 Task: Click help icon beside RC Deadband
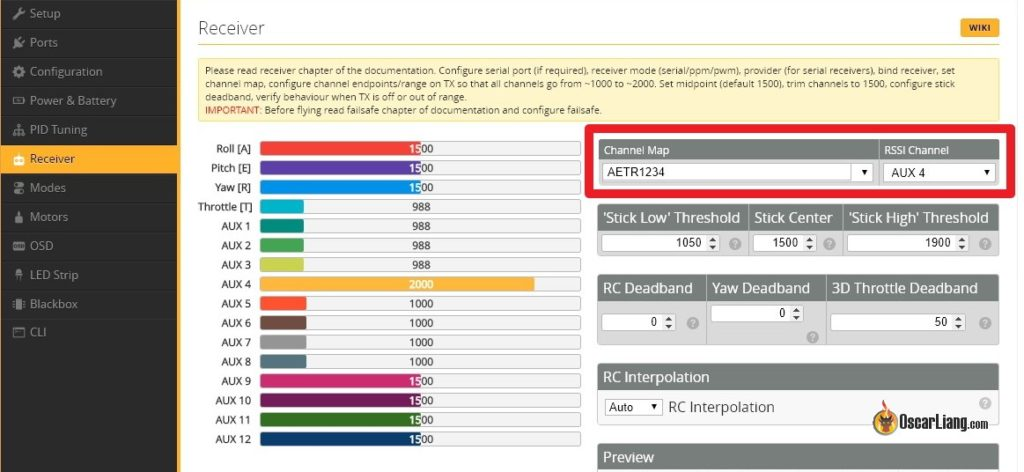[693, 323]
